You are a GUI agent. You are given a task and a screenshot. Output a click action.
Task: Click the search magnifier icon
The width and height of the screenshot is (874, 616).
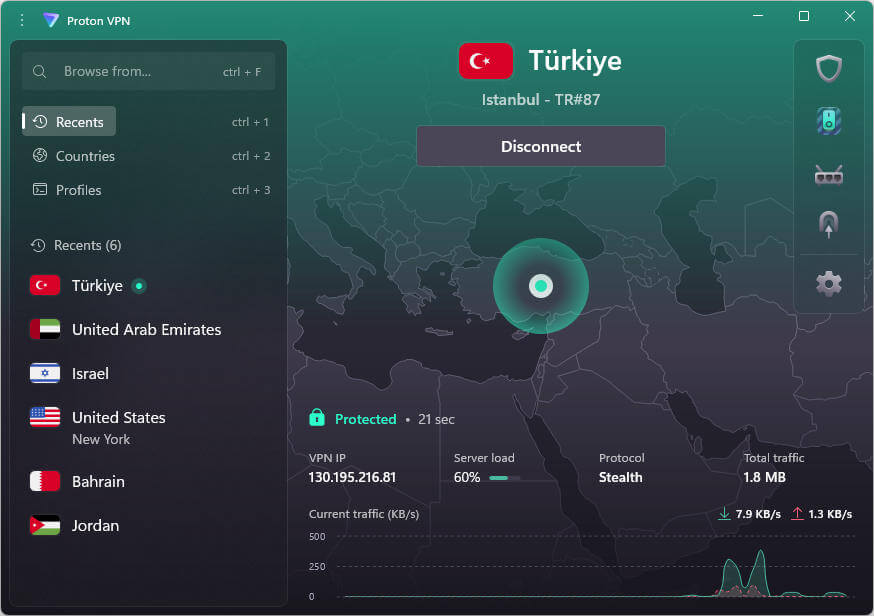click(40, 71)
